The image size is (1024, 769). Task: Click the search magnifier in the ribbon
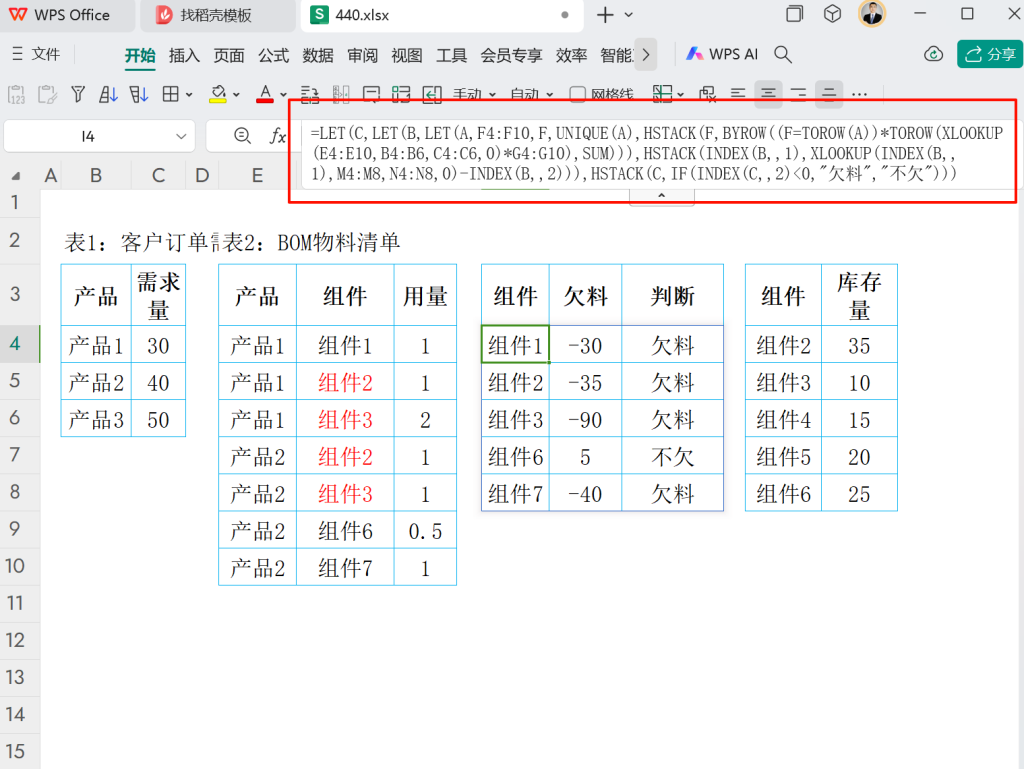(x=783, y=55)
